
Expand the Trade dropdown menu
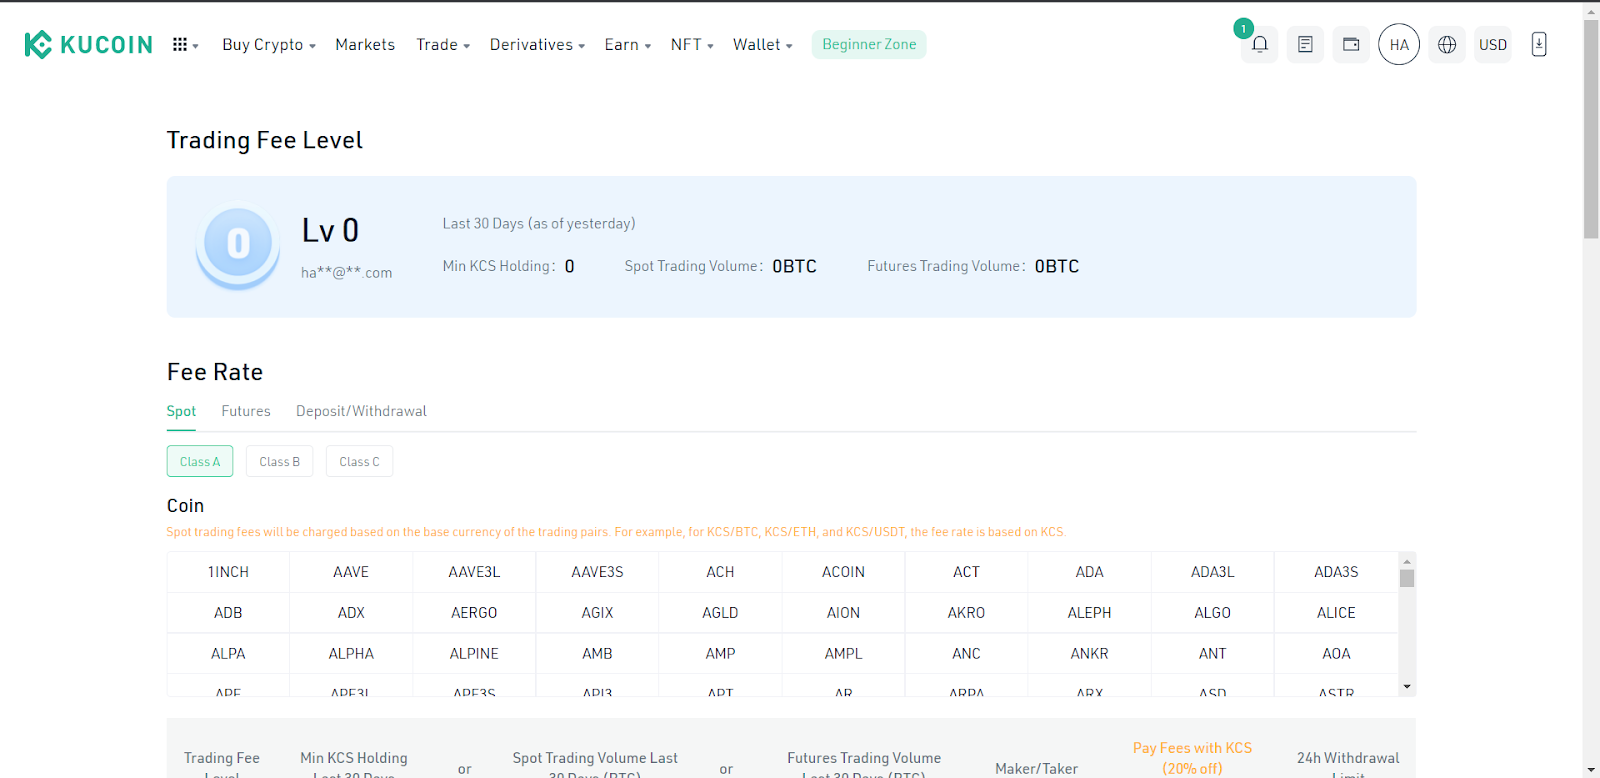coord(443,45)
